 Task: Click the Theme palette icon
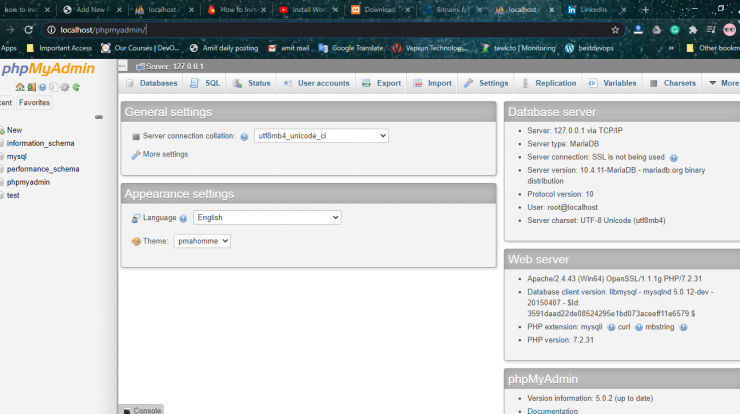click(136, 241)
